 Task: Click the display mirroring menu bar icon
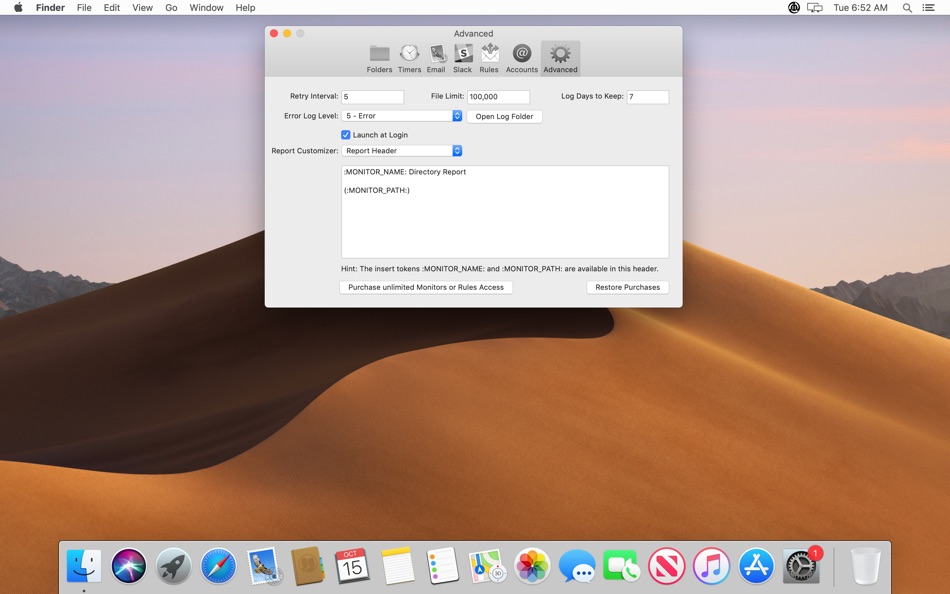(815, 8)
